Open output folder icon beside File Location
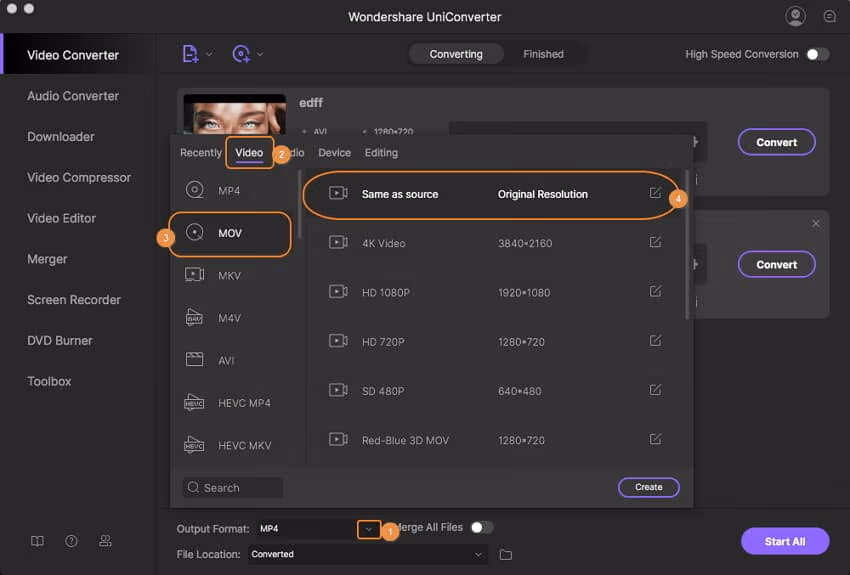 pos(506,554)
